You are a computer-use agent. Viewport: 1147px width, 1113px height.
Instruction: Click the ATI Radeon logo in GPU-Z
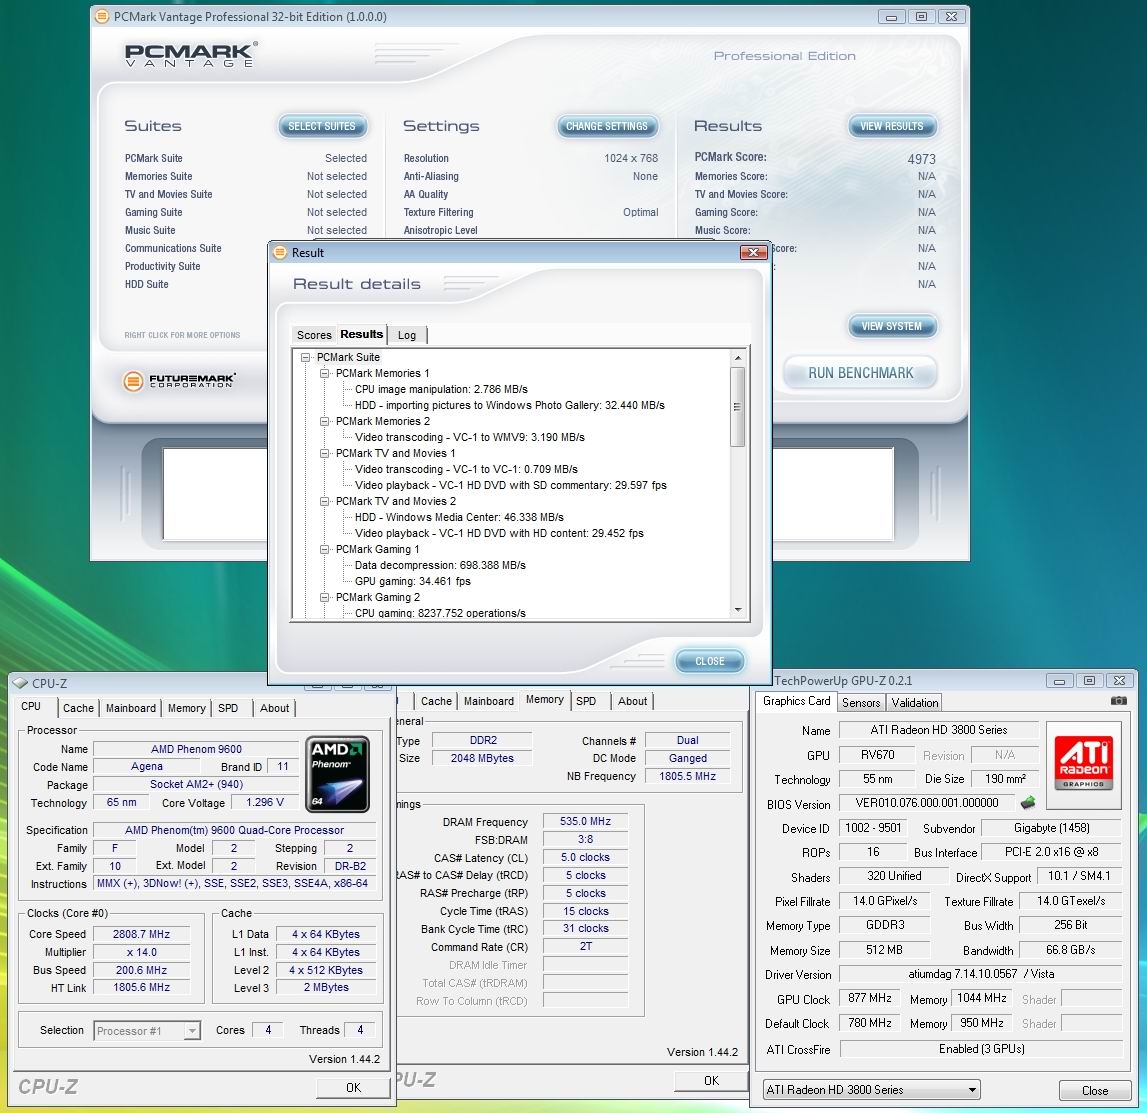1083,764
